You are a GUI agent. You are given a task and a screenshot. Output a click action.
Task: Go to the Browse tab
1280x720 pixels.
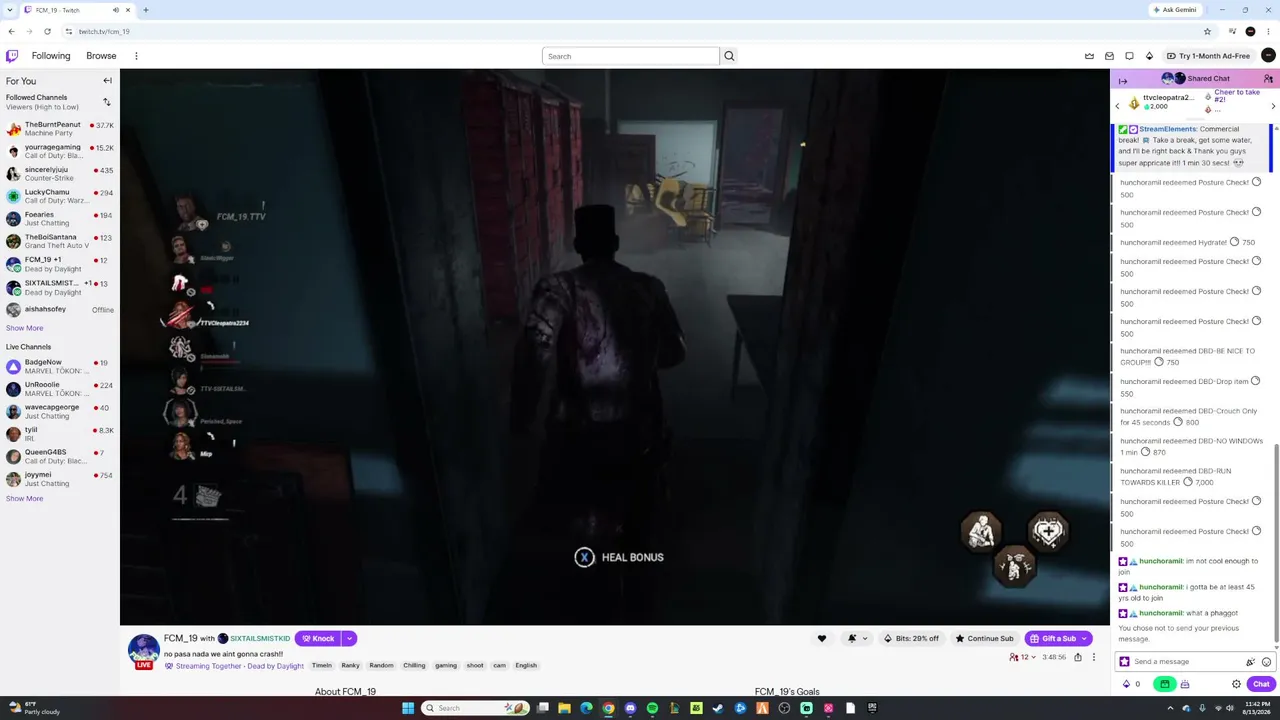pos(101,56)
